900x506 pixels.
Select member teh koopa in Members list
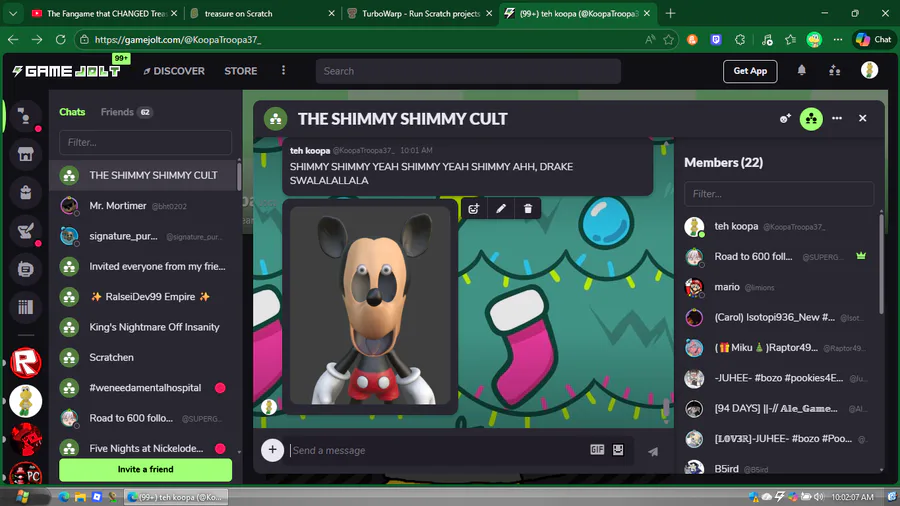(778, 227)
